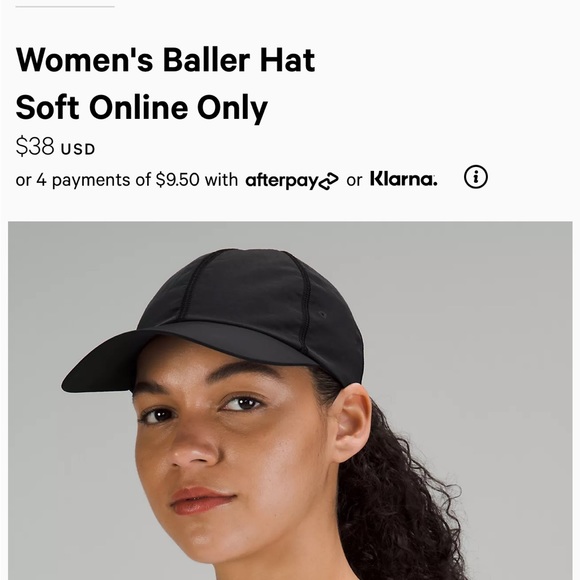Click the eyelet vent on the cap
The height and width of the screenshot is (580, 580).
click(x=323, y=315)
